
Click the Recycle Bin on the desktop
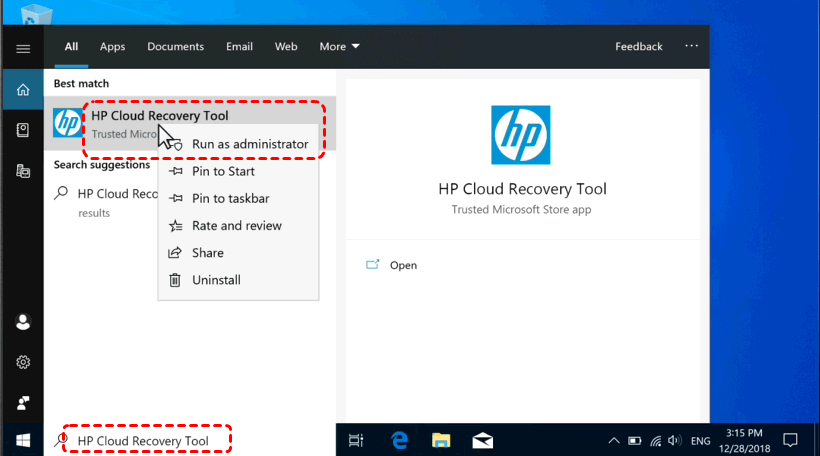(x=37, y=13)
